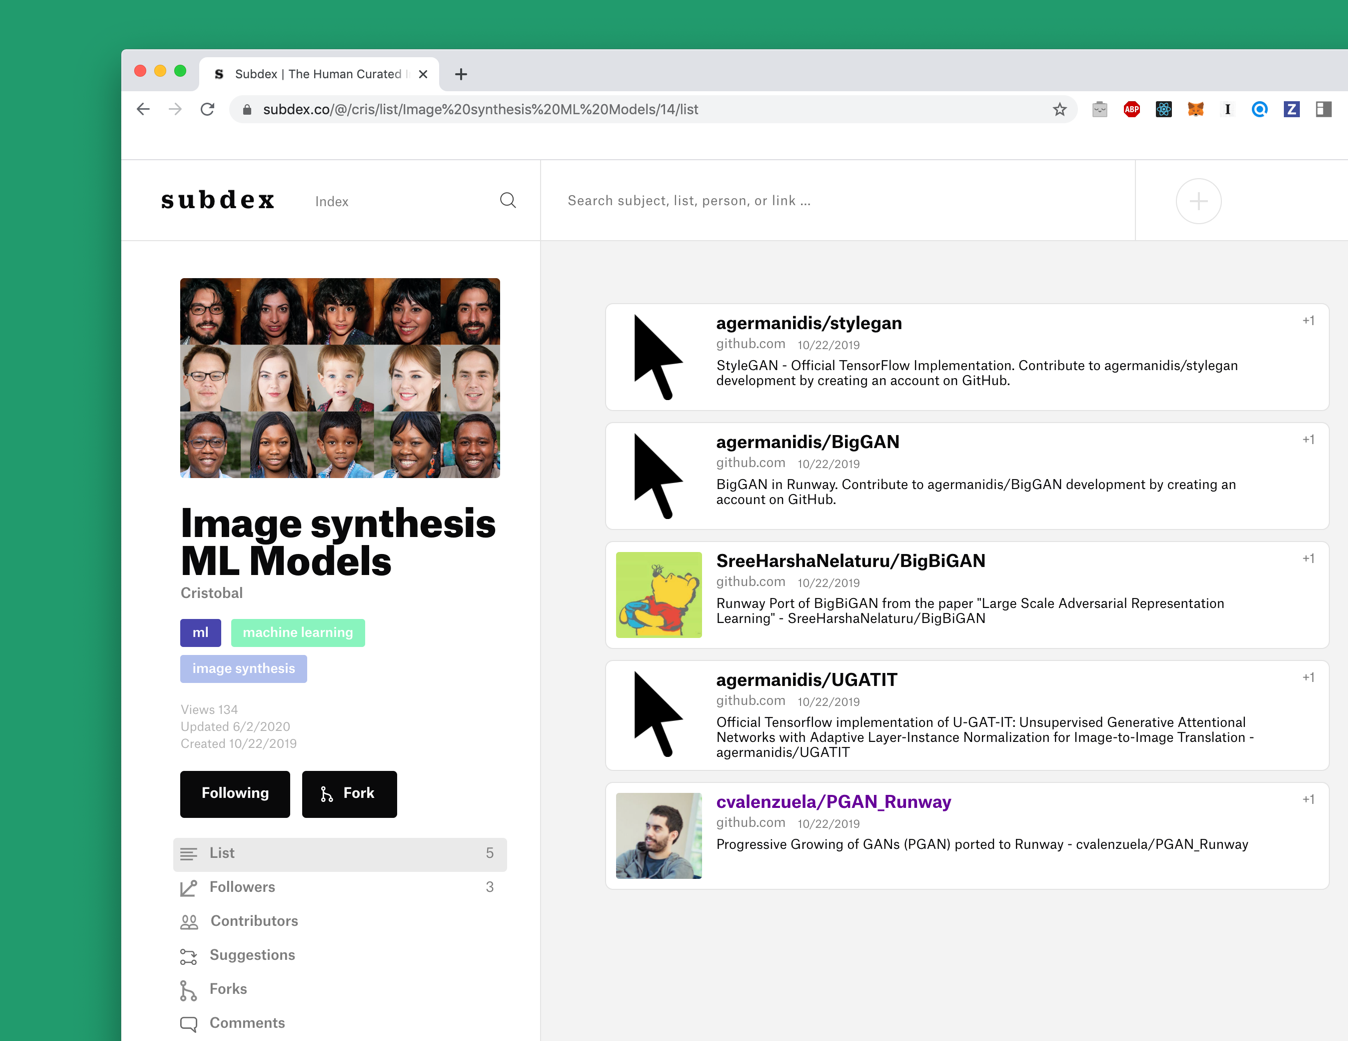
Task: Click the Forks icon in the sidebar
Action: click(188, 989)
